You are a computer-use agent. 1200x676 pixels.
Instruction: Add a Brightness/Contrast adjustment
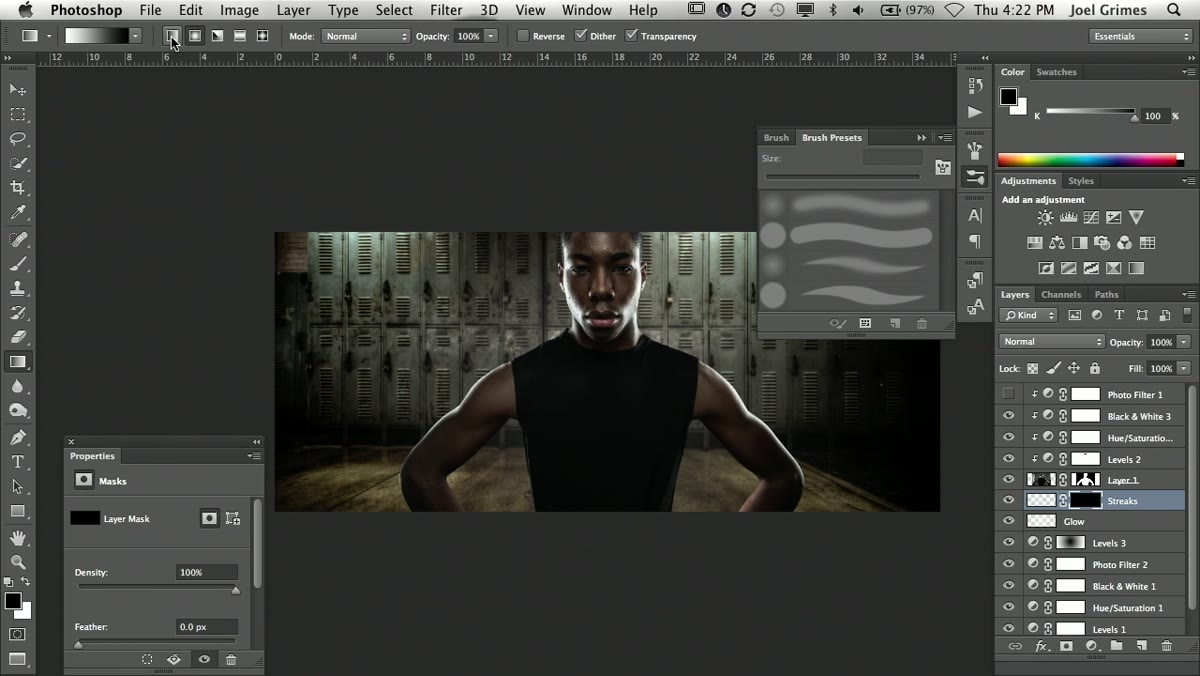click(1045, 217)
